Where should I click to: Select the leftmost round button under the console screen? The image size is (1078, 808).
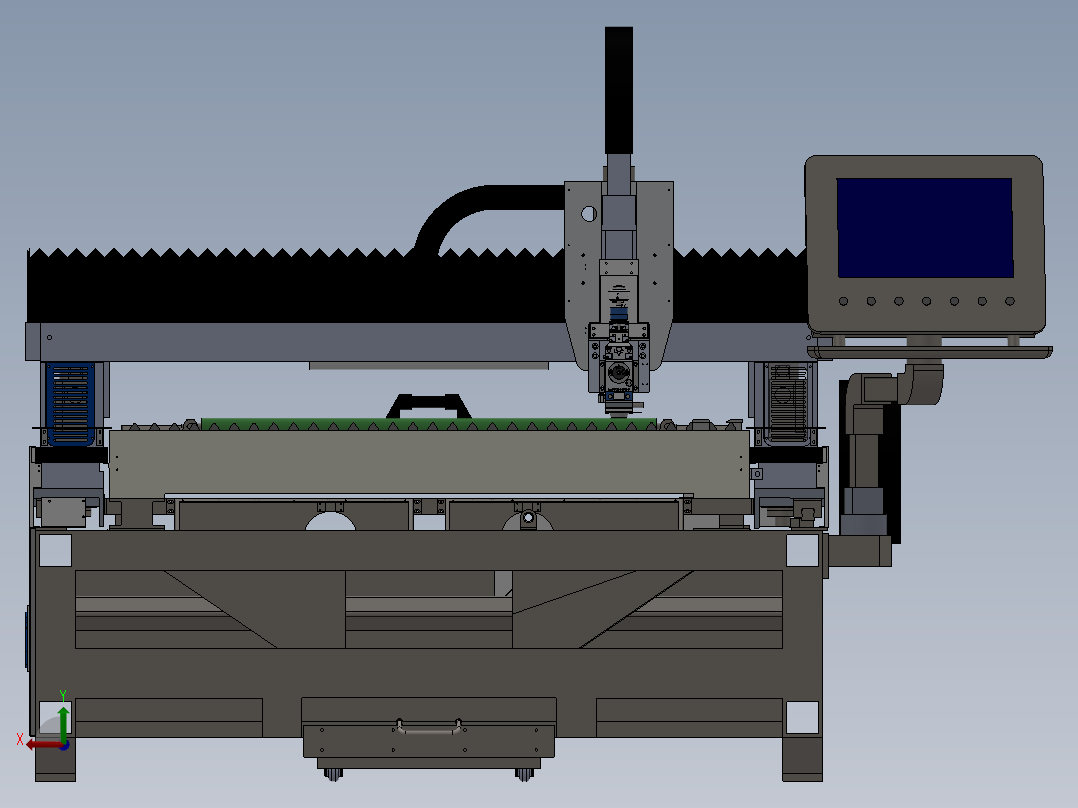point(844,301)
